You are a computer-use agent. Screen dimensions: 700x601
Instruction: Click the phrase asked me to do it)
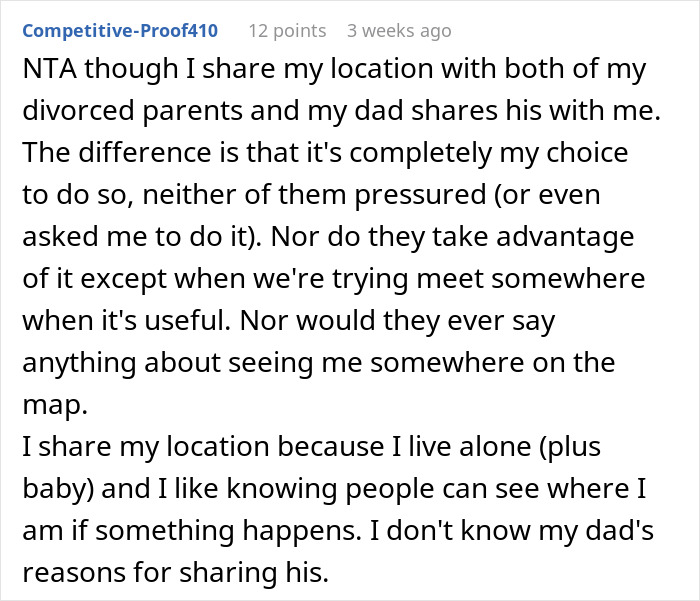point(142,237)
